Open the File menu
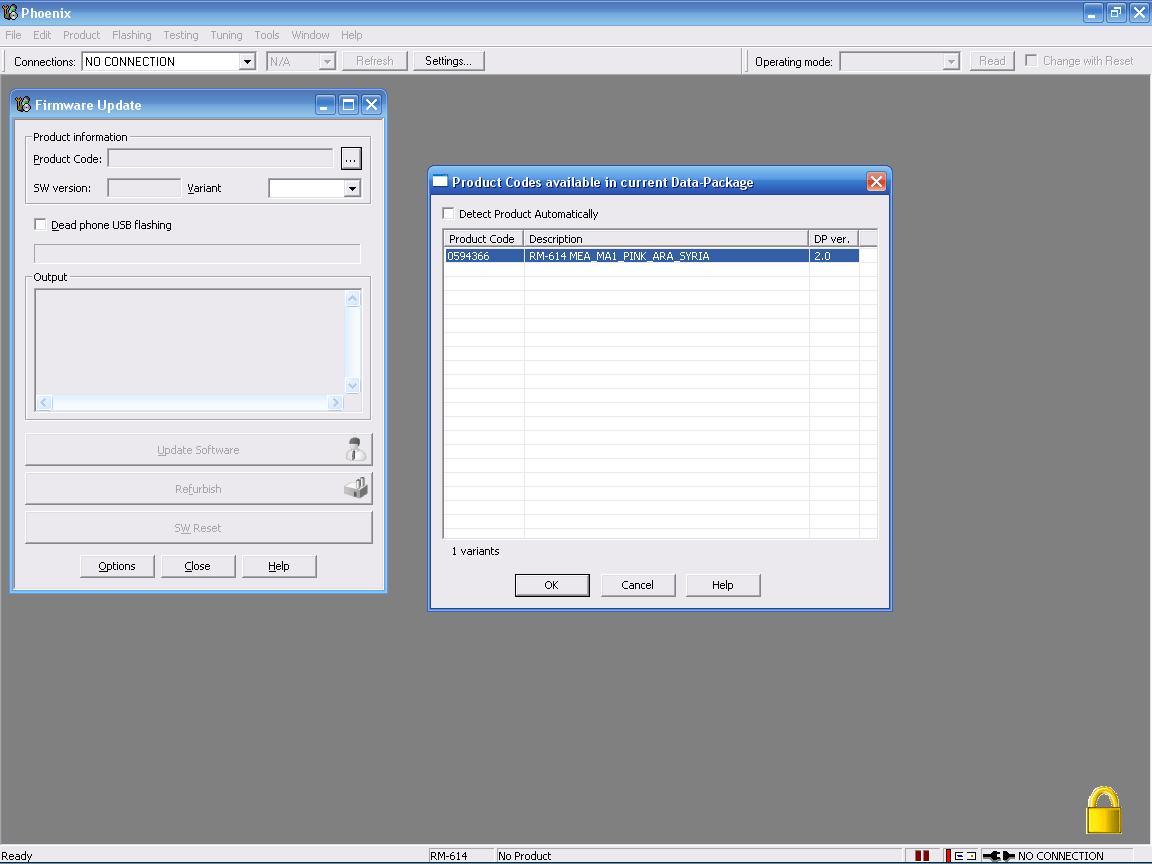Viewport: 1152px width, 864px height. click(x=13, y=35)
